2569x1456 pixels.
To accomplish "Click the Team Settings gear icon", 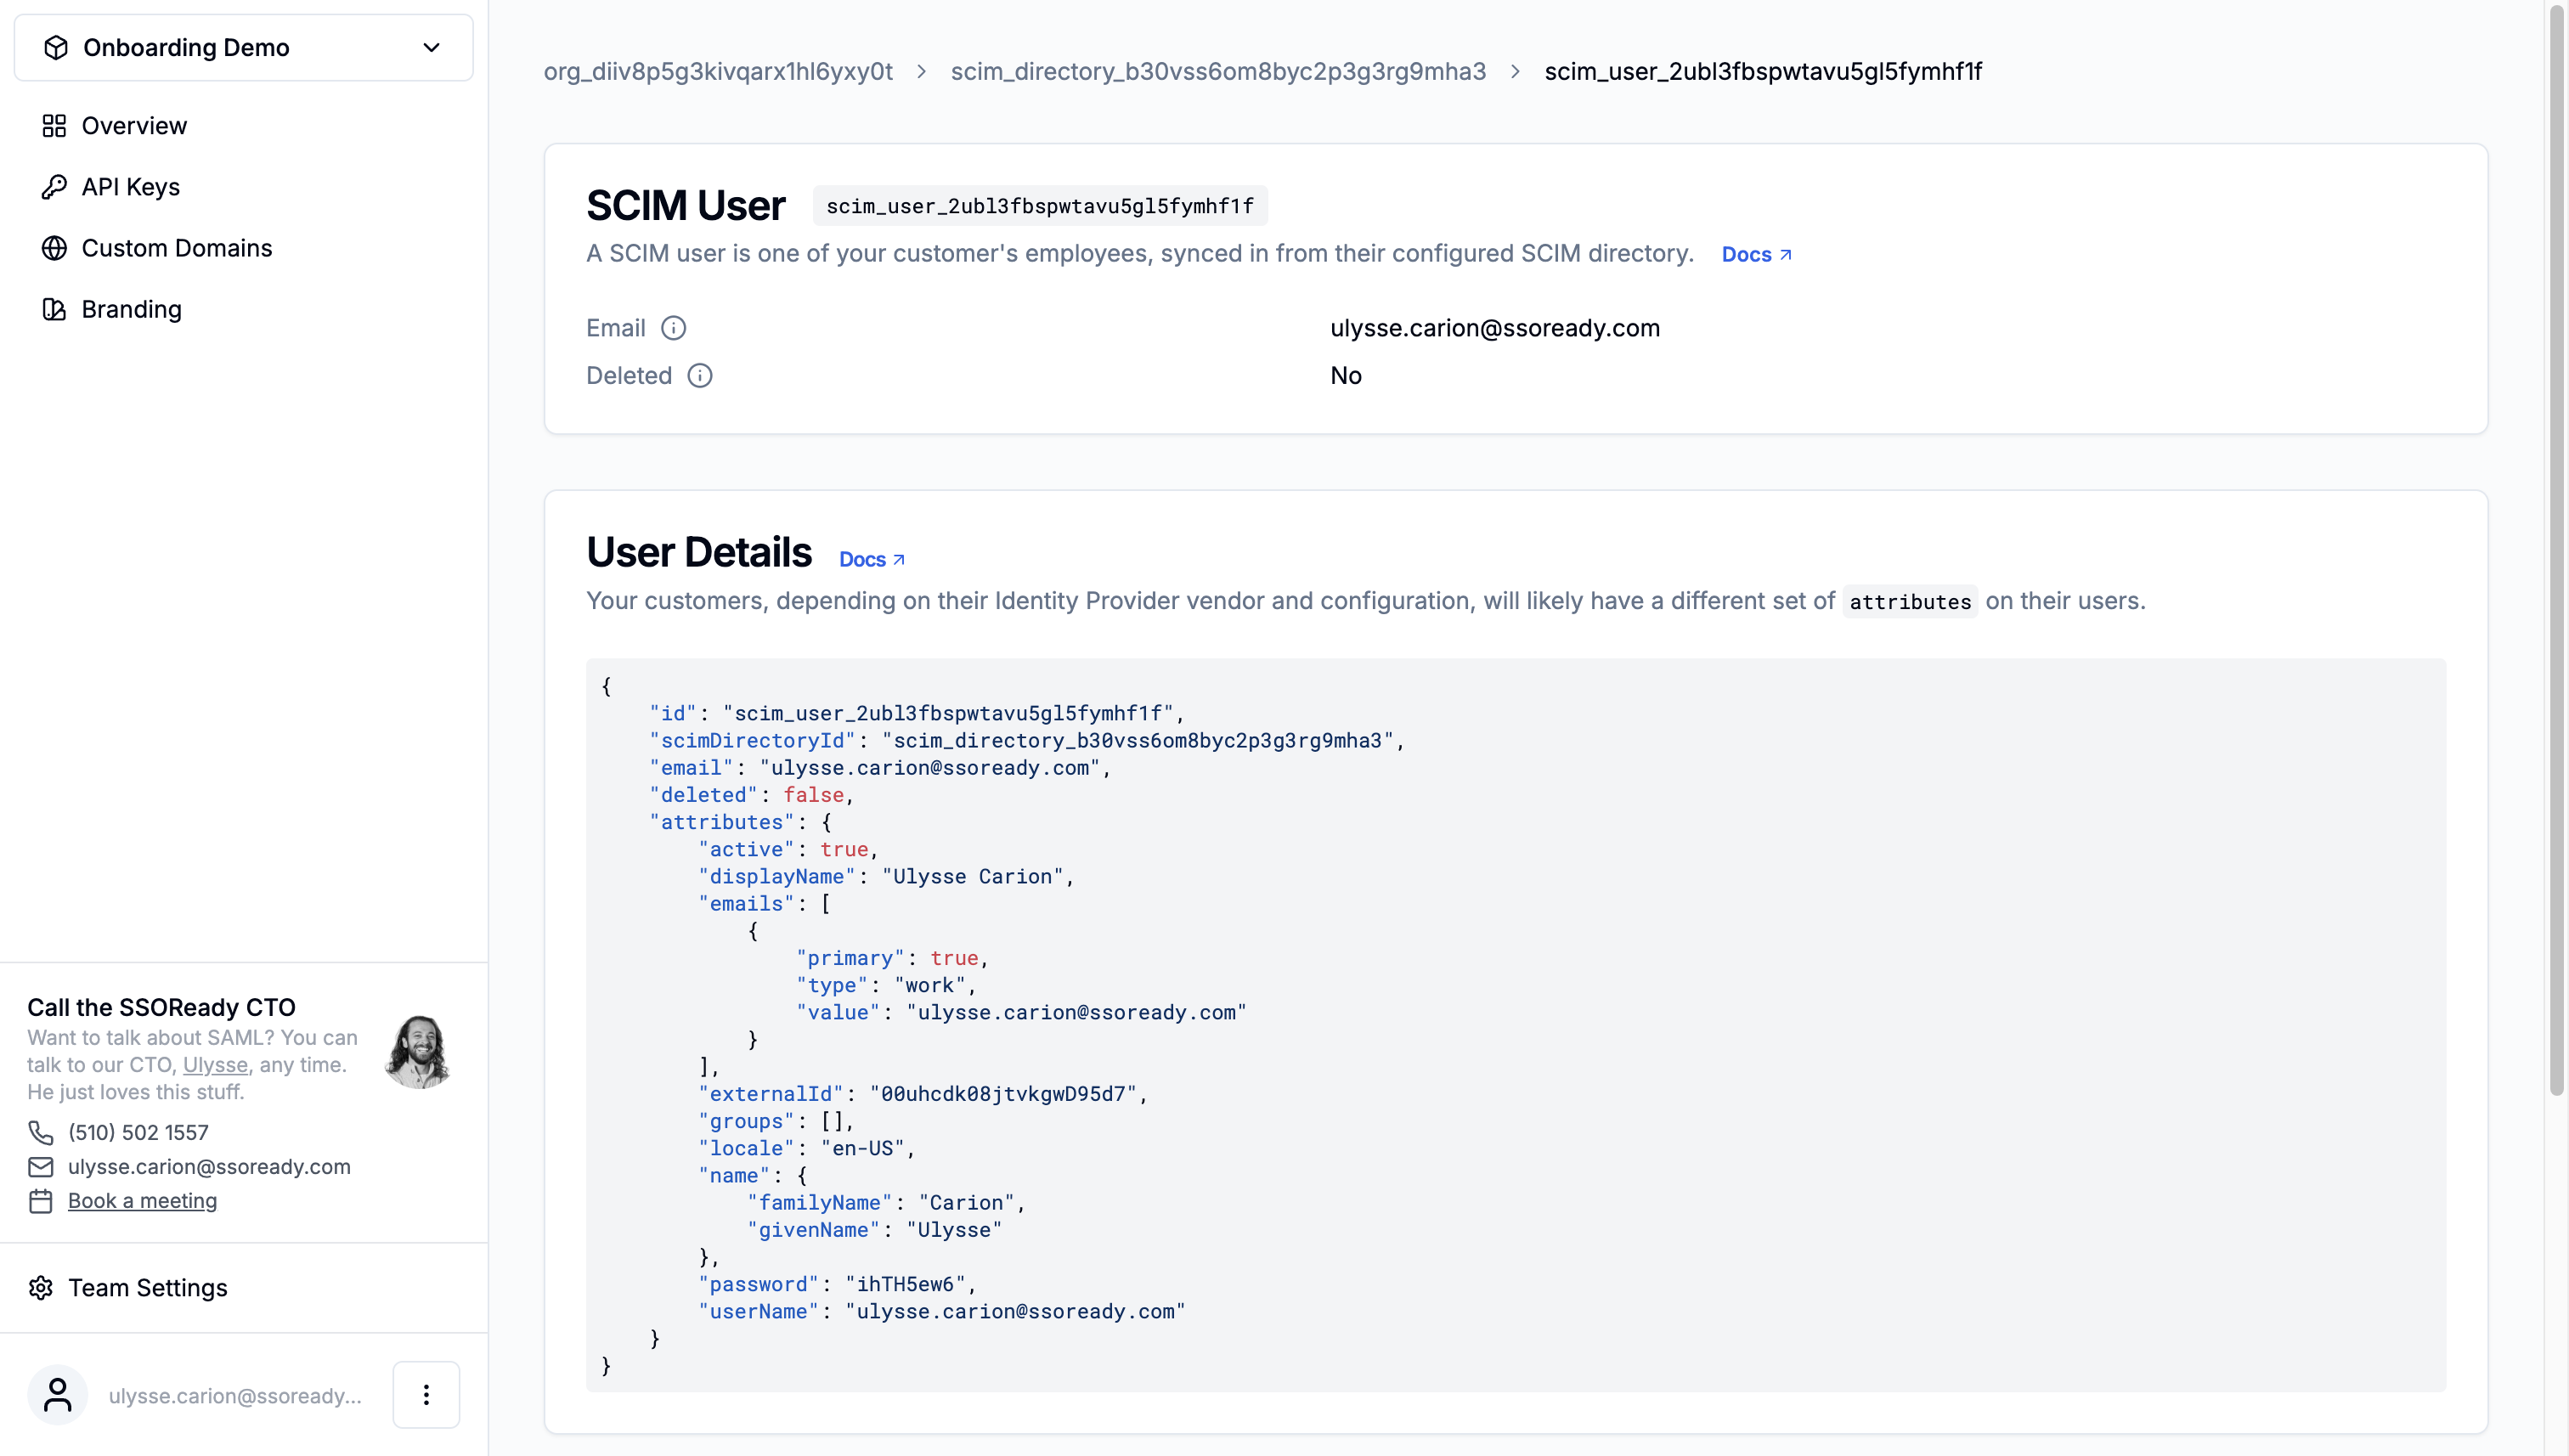I will pos(41,1288).
